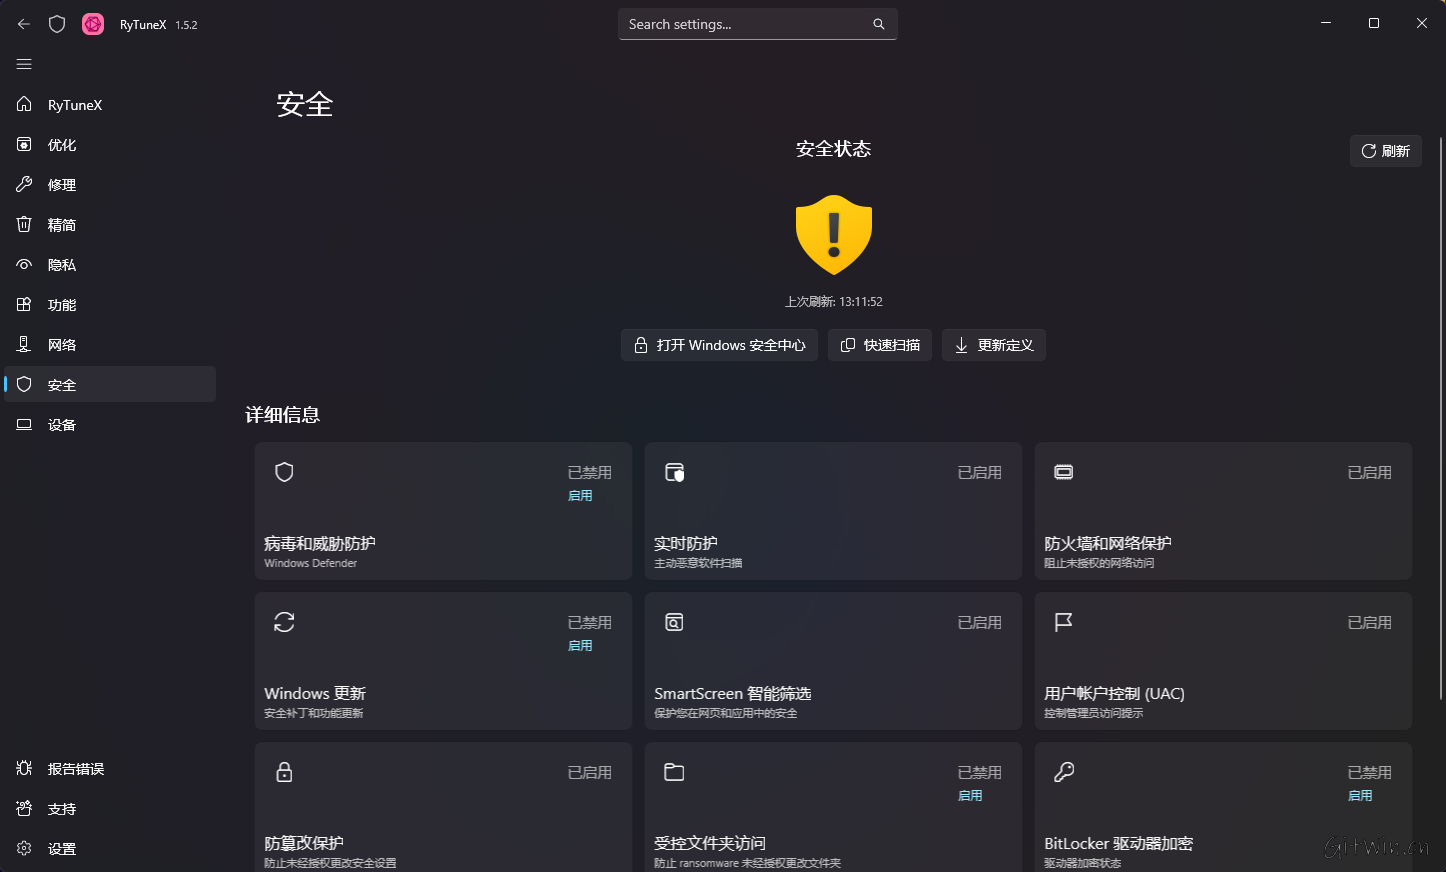Viewport: 1446px width, 872px height.
Task: Click the pink RyTuneX app logo
Action: click(93, 24)
